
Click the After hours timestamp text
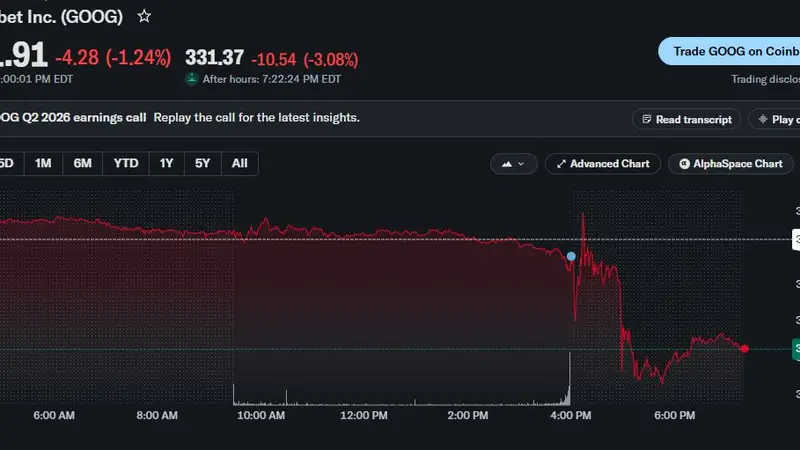[271, 79]
